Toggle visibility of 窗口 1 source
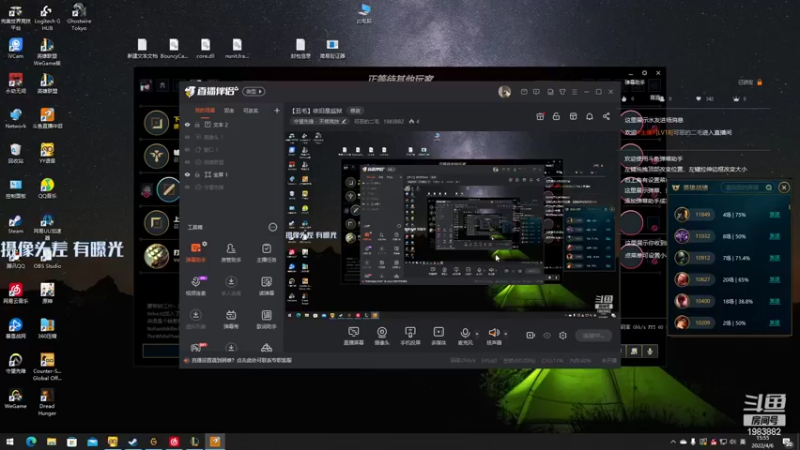The height and width of the screenshot is (450, 800). [187, 149]
